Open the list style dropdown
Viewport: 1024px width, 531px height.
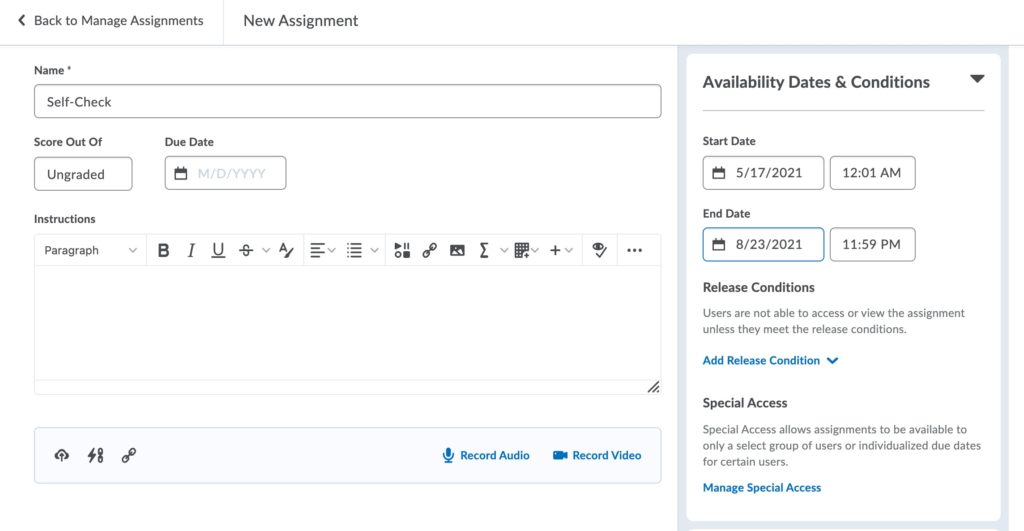point(362,251)
